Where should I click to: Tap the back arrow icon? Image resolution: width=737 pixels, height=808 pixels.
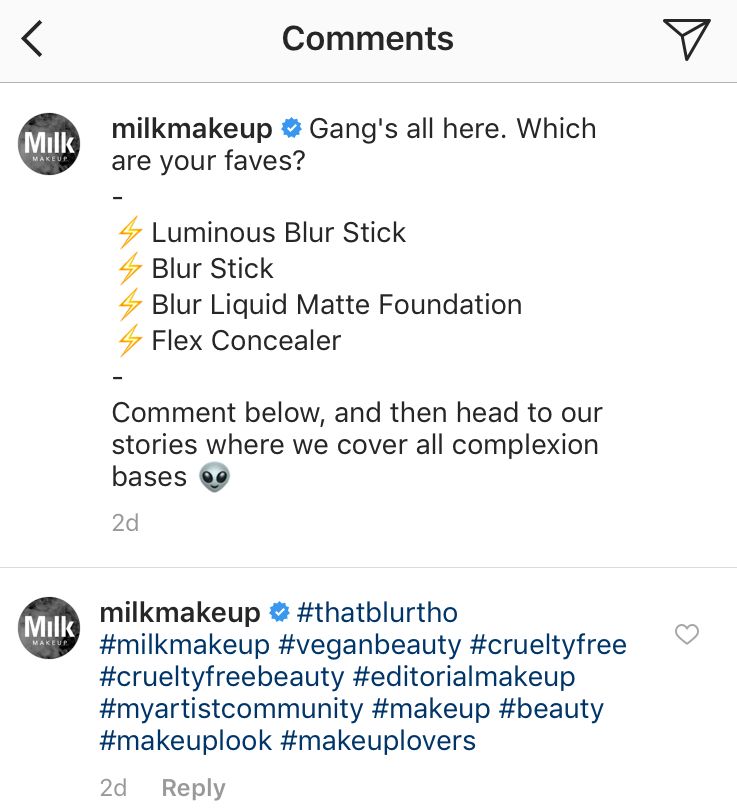click(33, 39)
